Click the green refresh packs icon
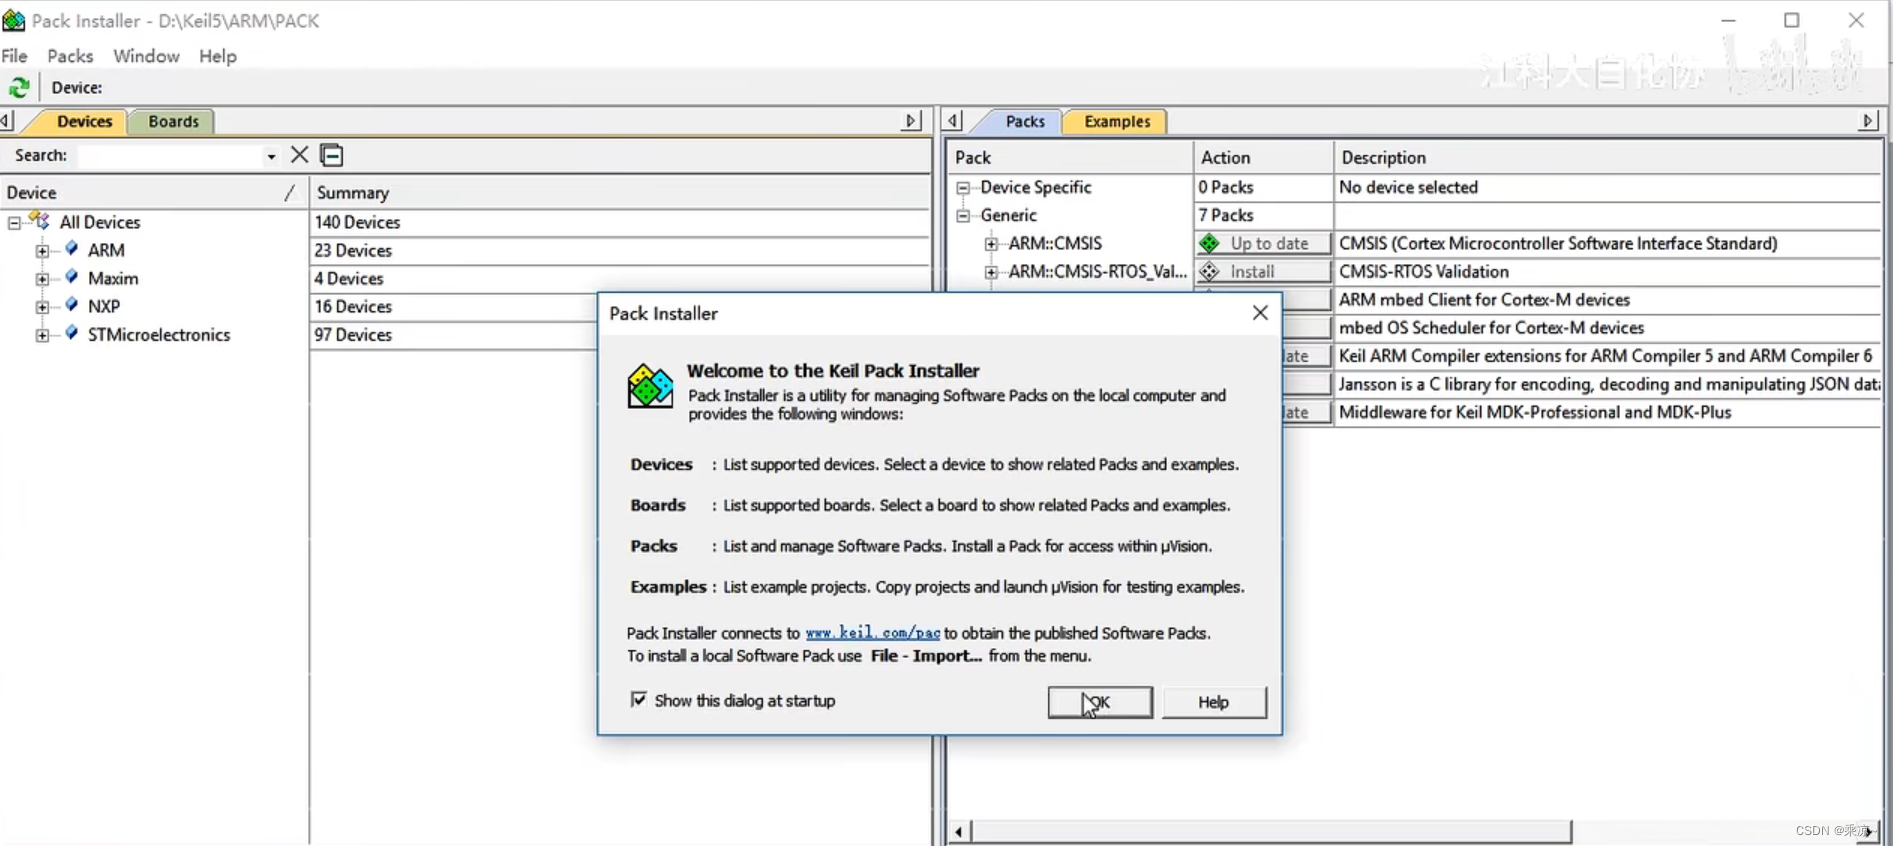The width and height of the screenshot is (1893, 846). 19,87
